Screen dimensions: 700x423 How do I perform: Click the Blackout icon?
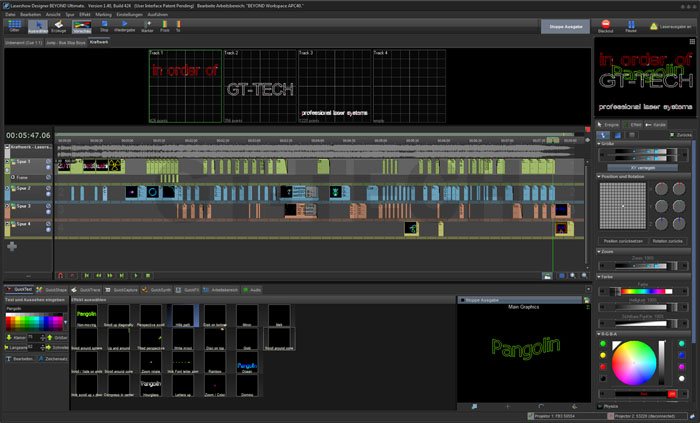click(605, 25)
